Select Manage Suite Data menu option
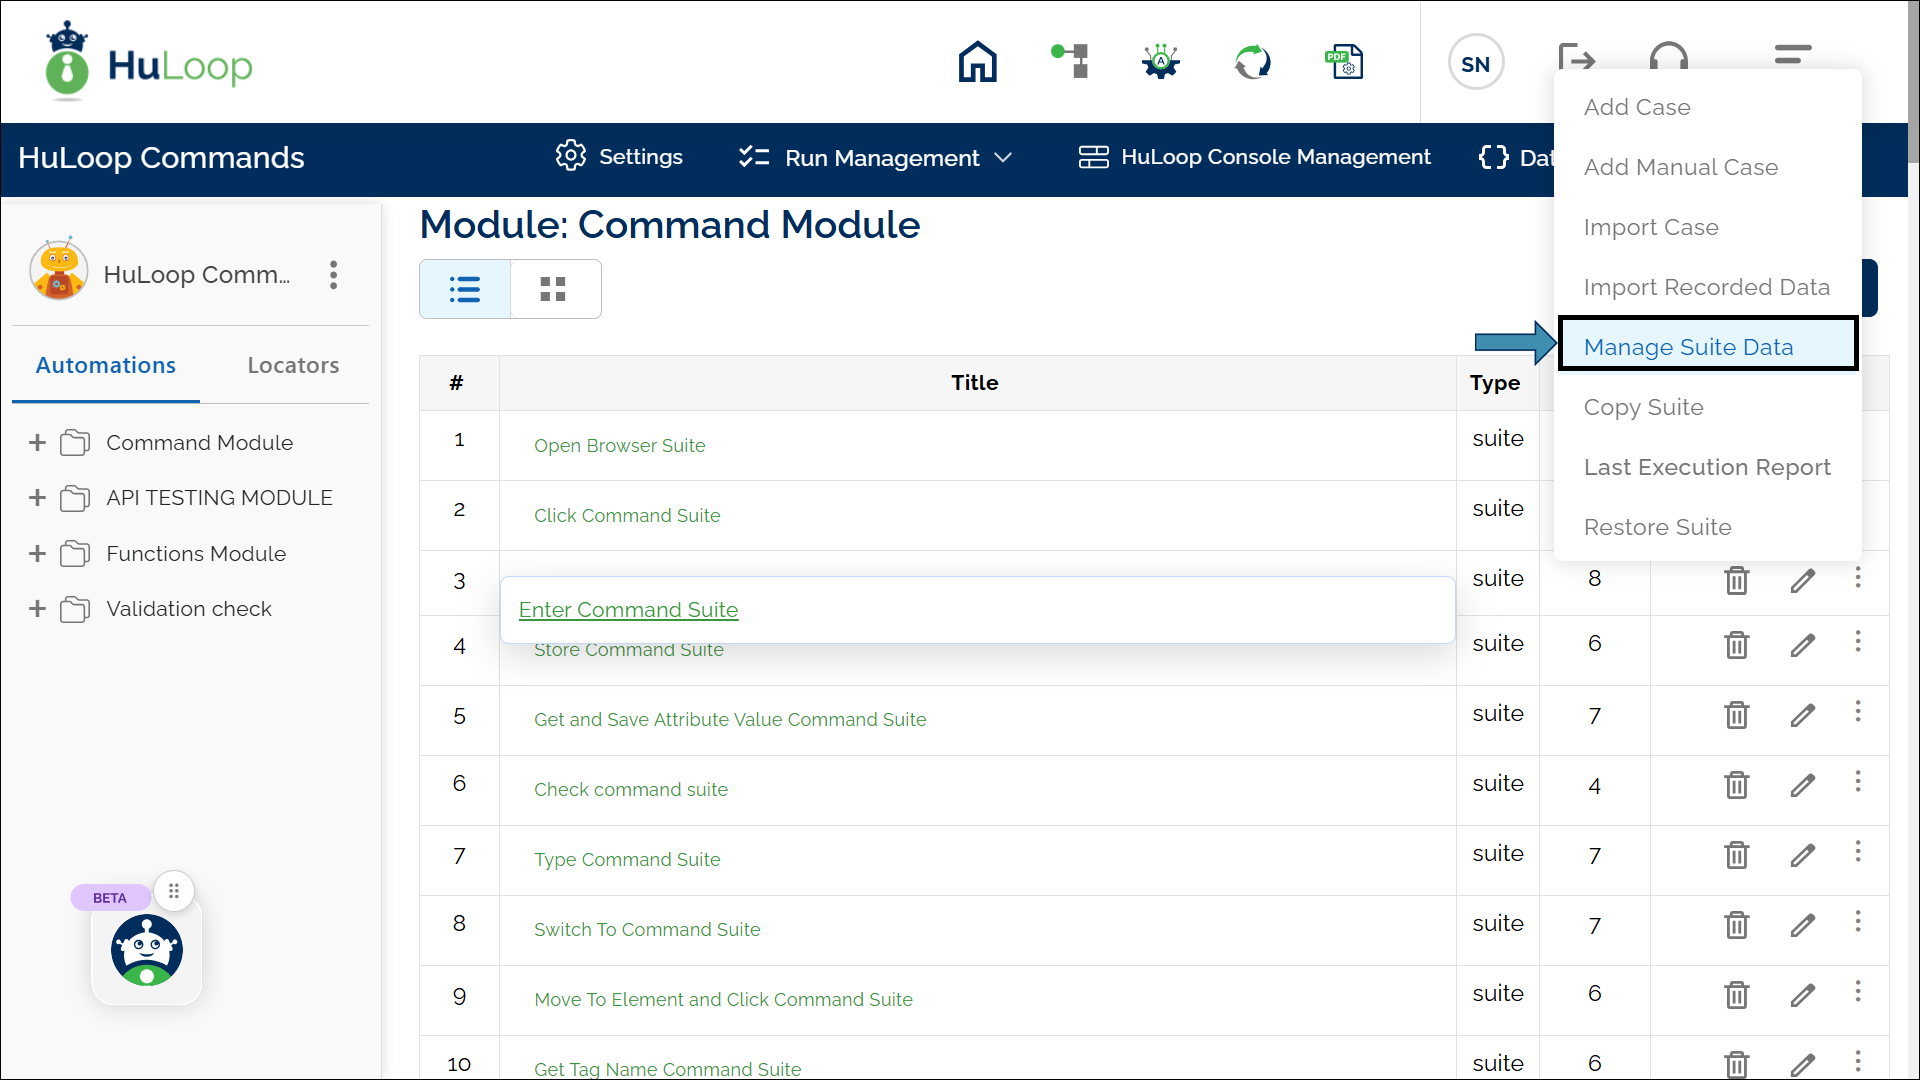1920x1080 pixels. pyautogui.click(x=1688, y=347)
